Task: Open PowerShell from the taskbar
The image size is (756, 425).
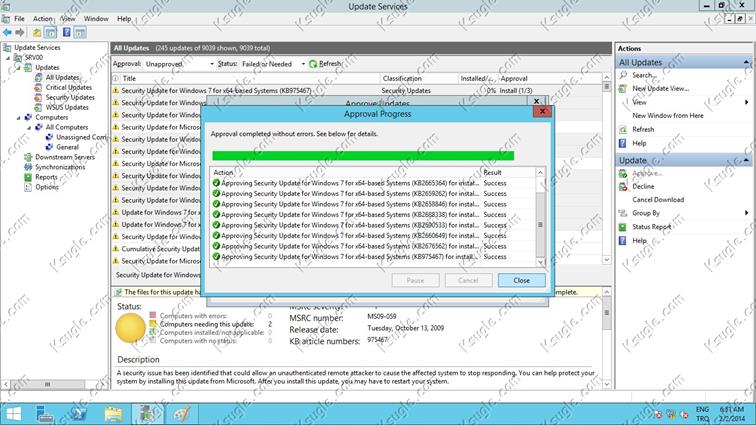Action: coord(78,414)
